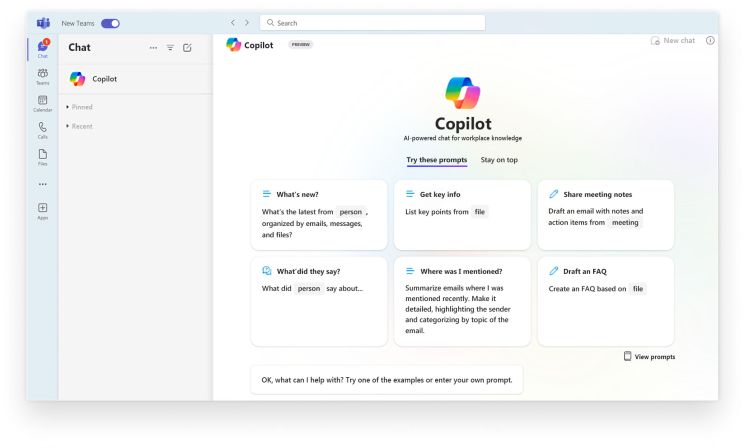This screenshot has height=447, width=750.
Task: Click the New chat button
Action: tap(673, 41)
